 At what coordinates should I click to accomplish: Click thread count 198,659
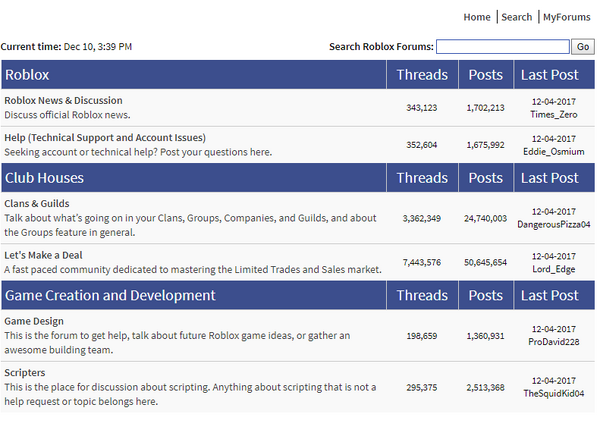click(x=422, y=336)
